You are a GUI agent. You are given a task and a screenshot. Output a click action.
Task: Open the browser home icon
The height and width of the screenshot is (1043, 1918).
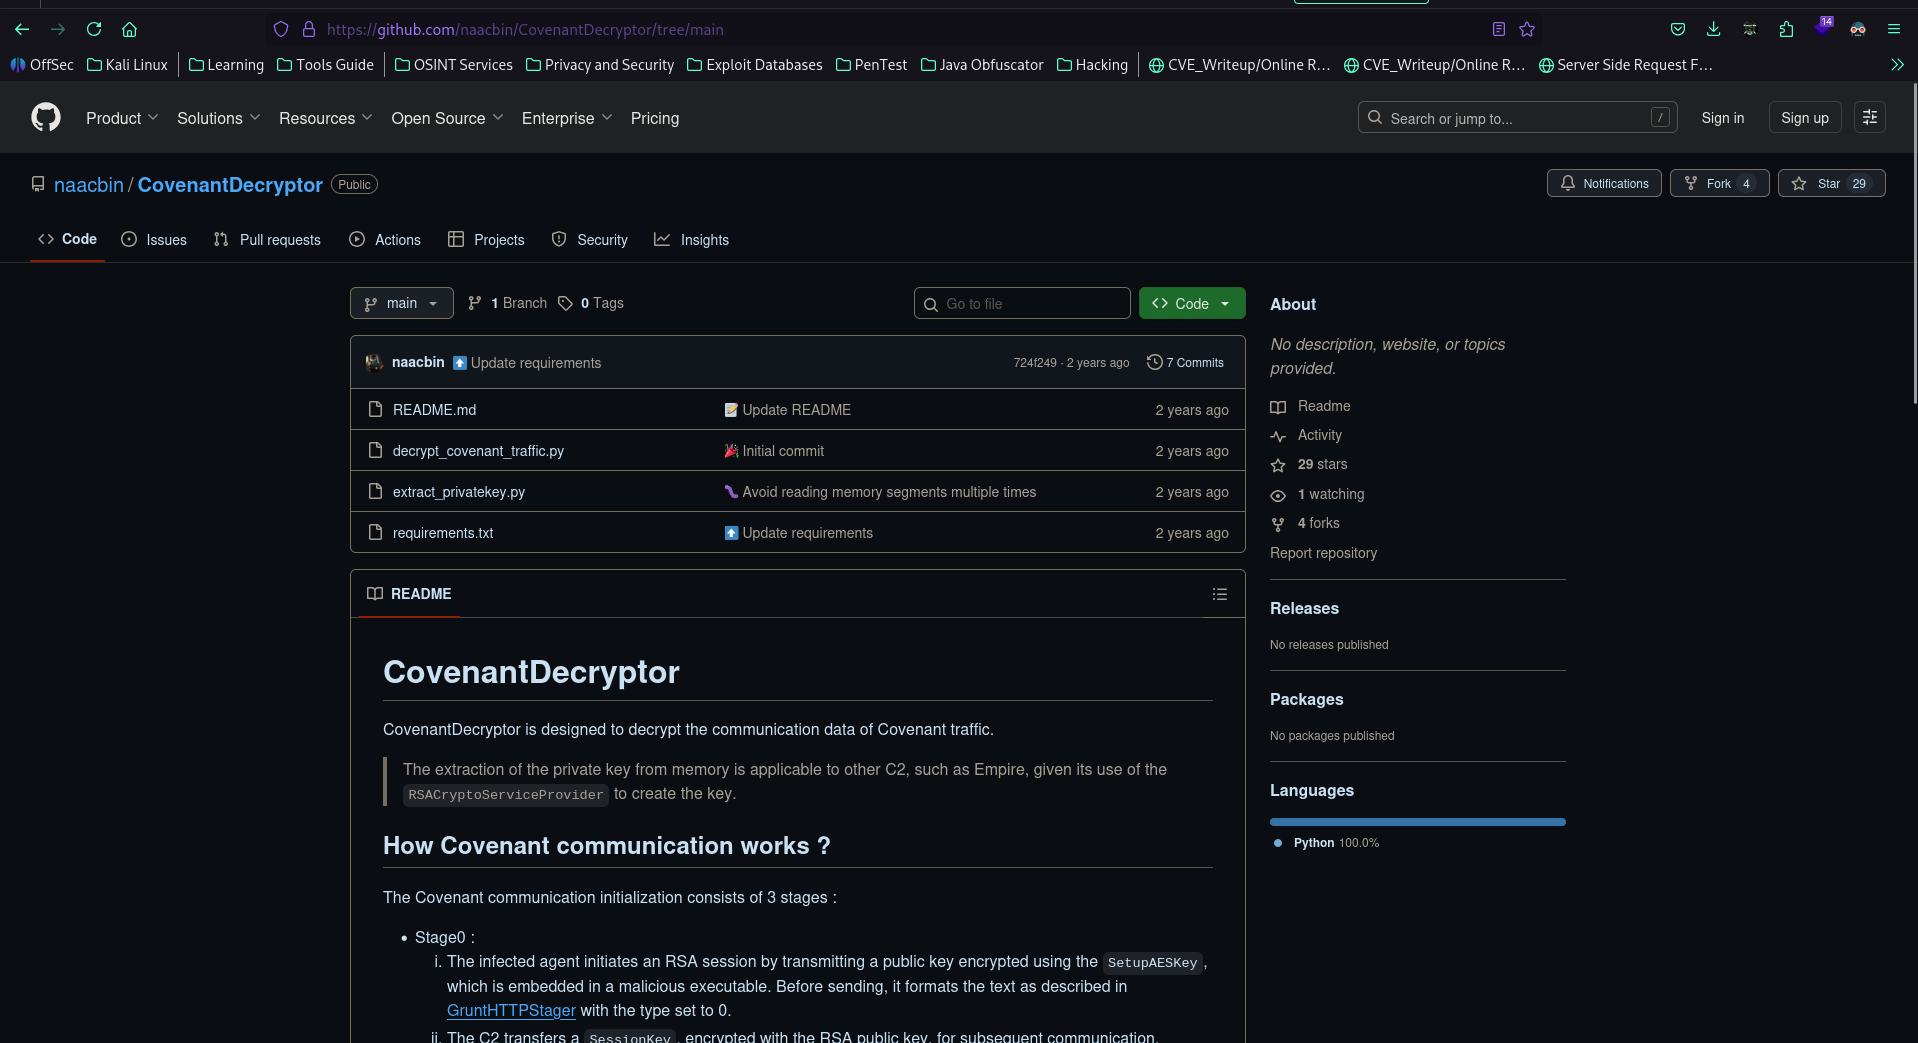tap(129, 29)
